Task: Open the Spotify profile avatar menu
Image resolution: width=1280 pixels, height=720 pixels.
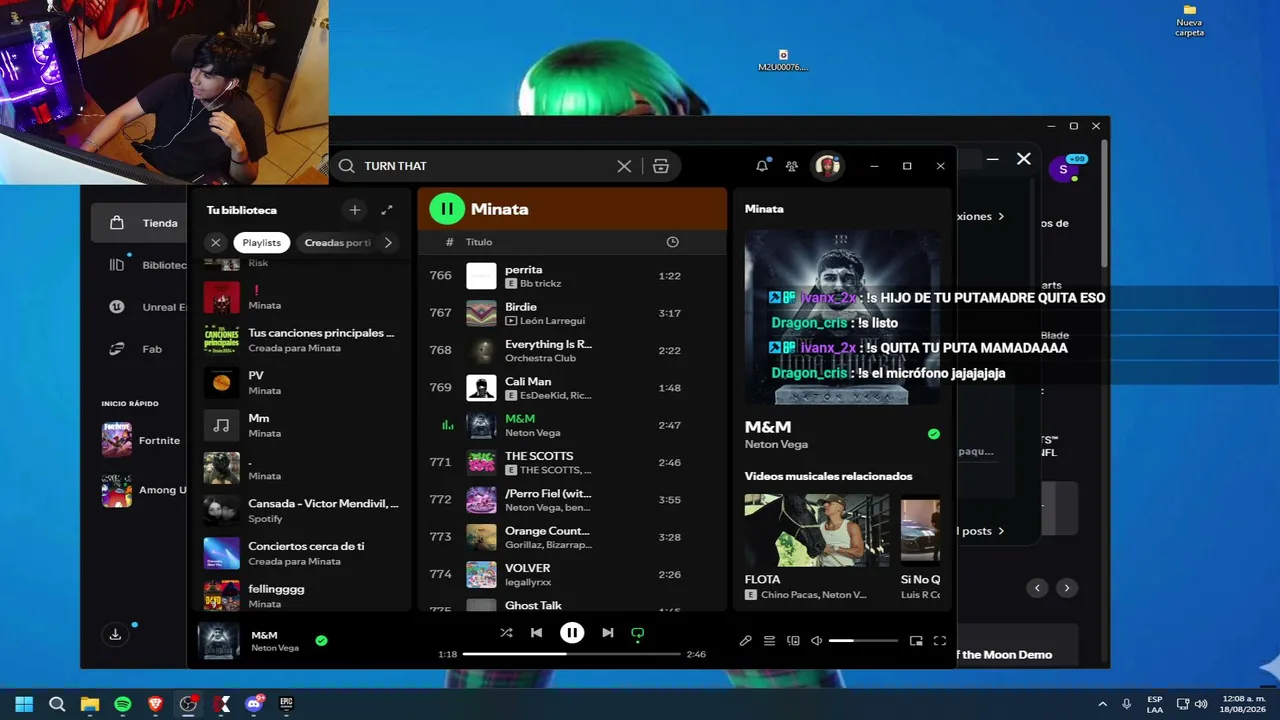Action: click(x=827, y=166)
